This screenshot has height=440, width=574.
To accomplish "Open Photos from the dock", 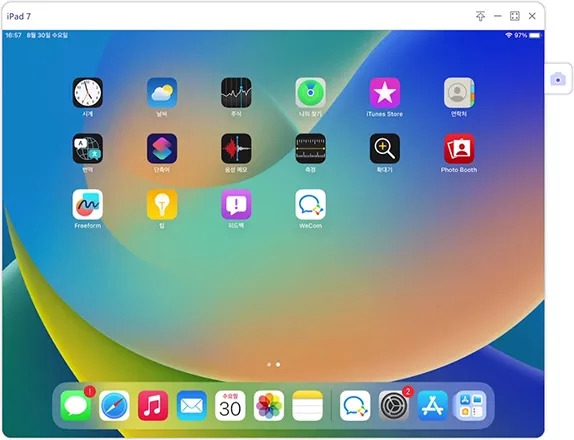I will point(269,406).
